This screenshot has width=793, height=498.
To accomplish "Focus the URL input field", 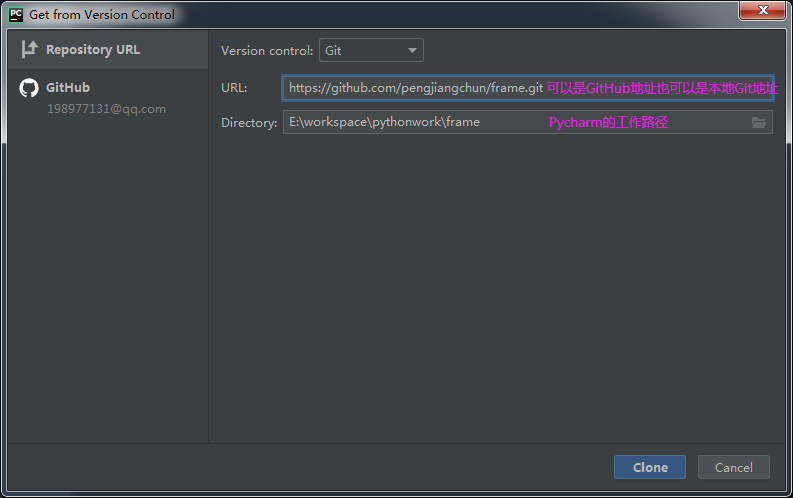I will [528, 88].
